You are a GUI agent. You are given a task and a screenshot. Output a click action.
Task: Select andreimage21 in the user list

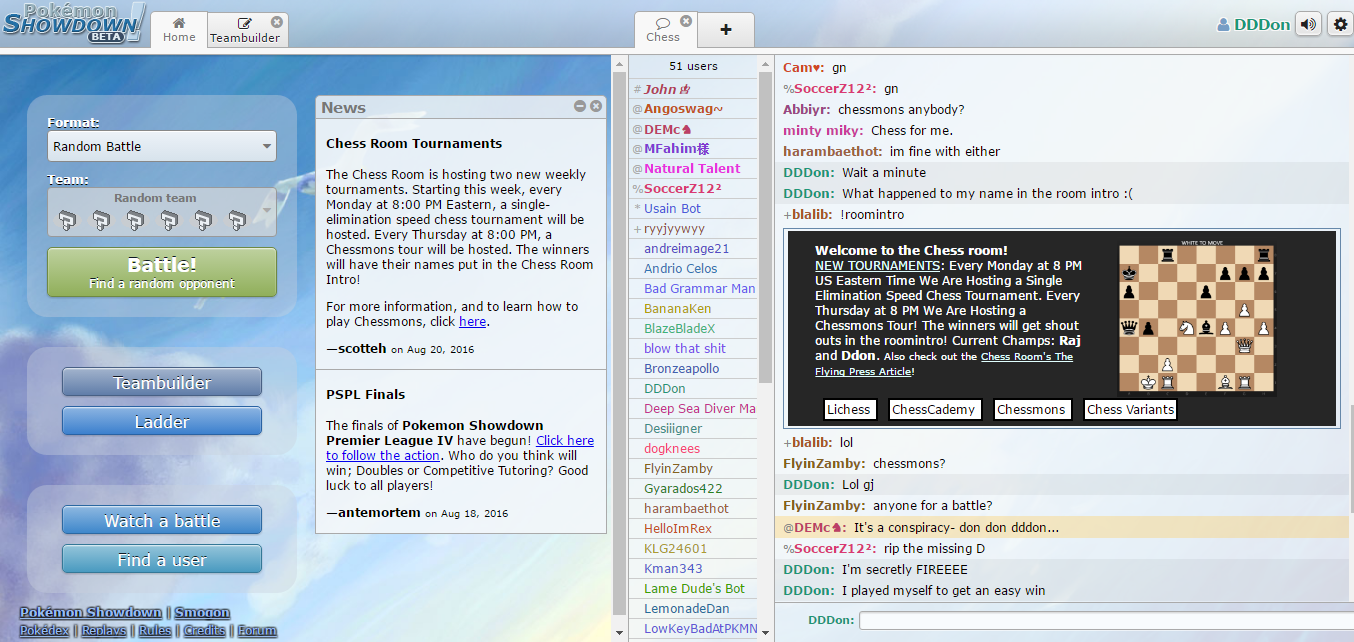[x=694, y=249]
